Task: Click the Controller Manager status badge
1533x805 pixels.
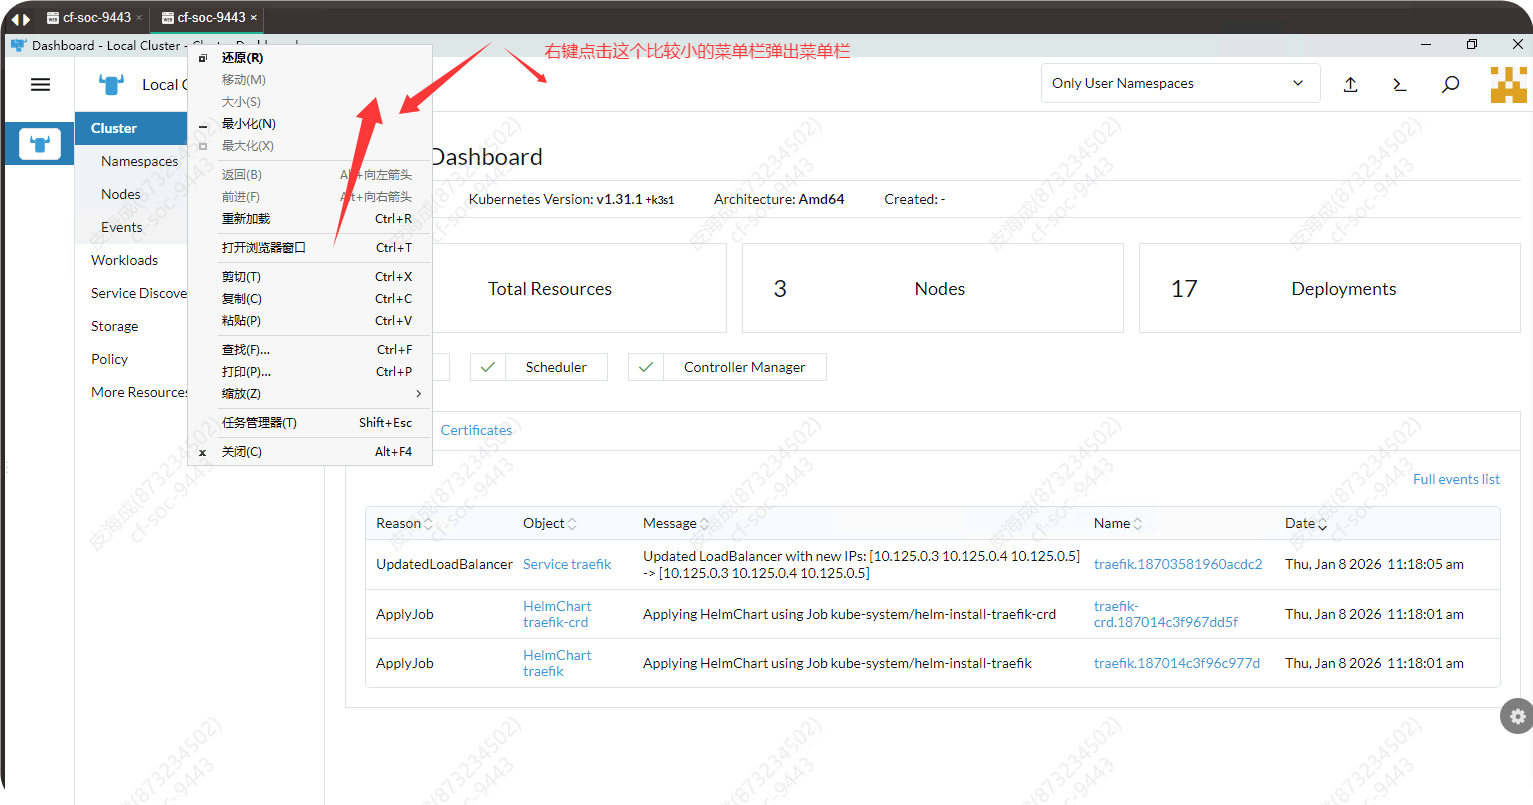Action: (727, 367)
